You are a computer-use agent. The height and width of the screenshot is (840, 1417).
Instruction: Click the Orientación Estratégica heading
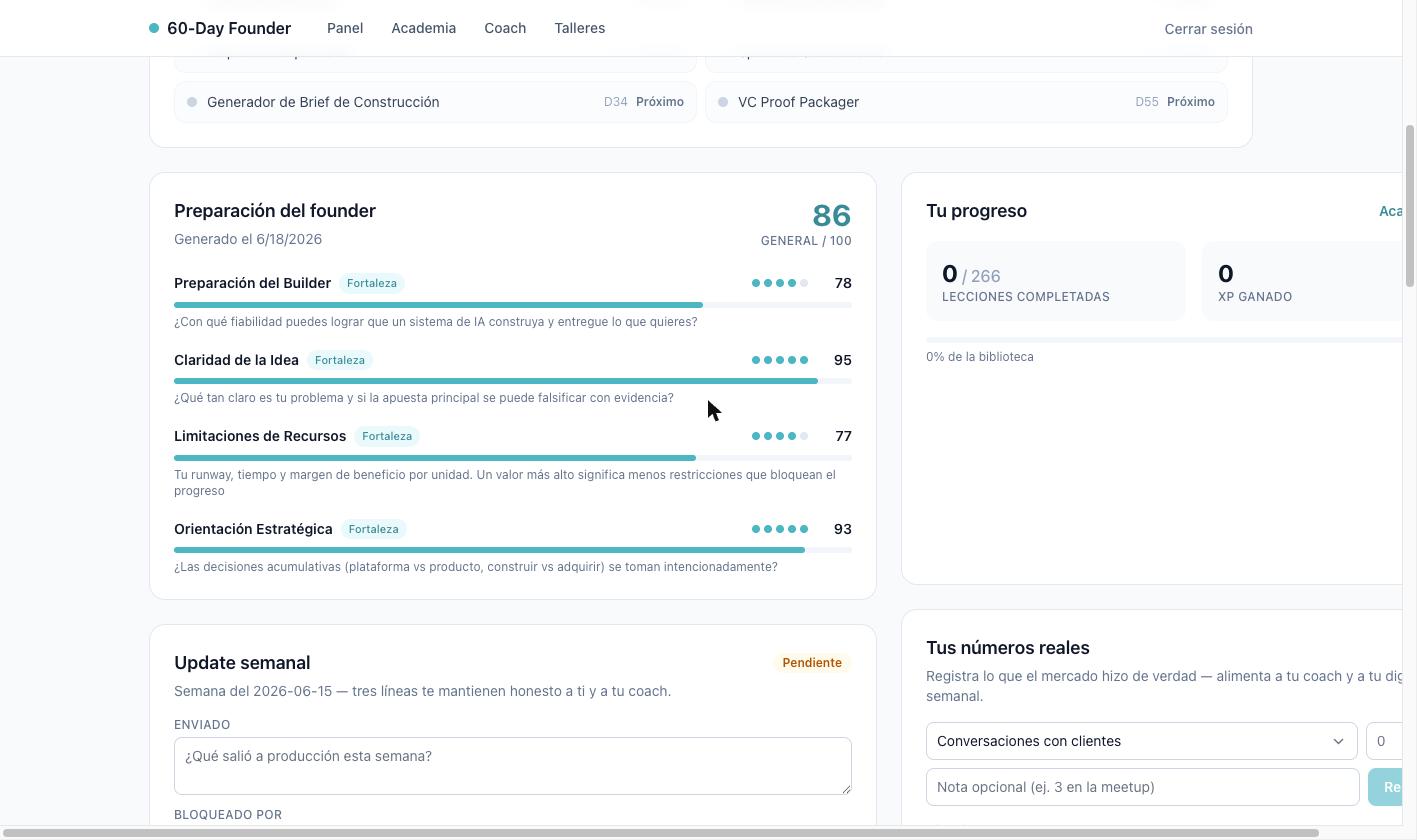coord(253,529)
